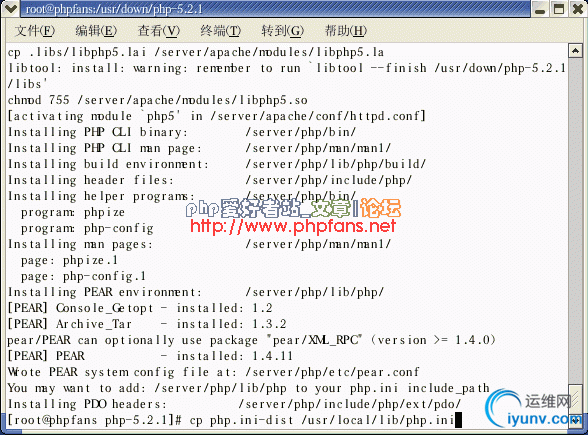This screenshot has width=588, height=435.
Task: Open the window menu arrow in title bar
Action: pyautogui.click(x=10, y=8)
